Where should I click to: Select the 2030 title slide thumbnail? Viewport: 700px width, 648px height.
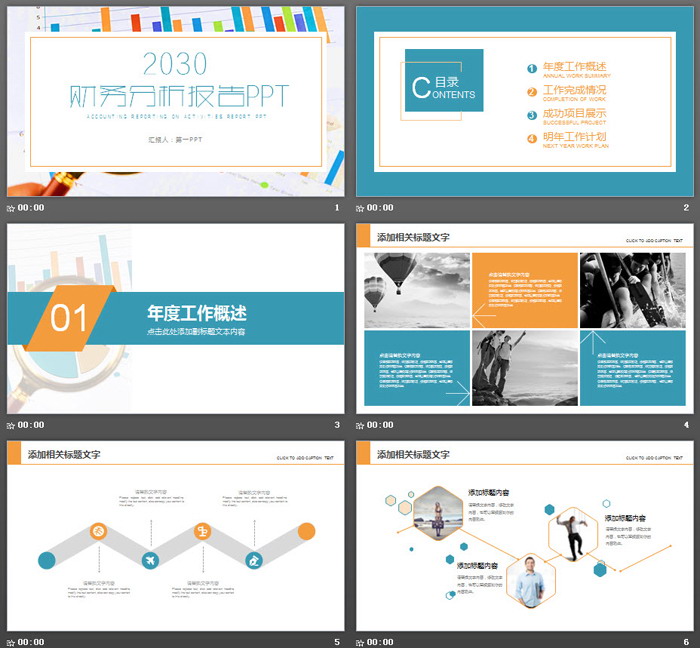pyautogui.click(x=175, y=100)
